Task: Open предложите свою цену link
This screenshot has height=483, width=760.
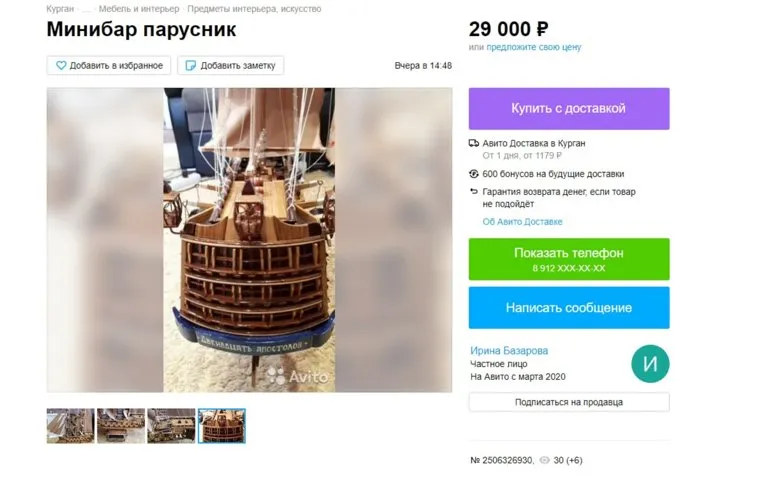Action: (534, 47)
